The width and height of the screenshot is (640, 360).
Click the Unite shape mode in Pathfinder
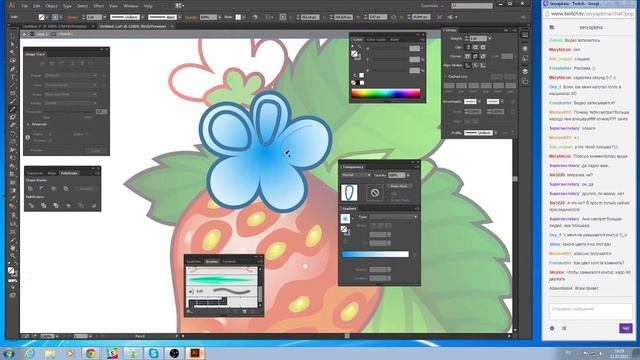point(31,189)
